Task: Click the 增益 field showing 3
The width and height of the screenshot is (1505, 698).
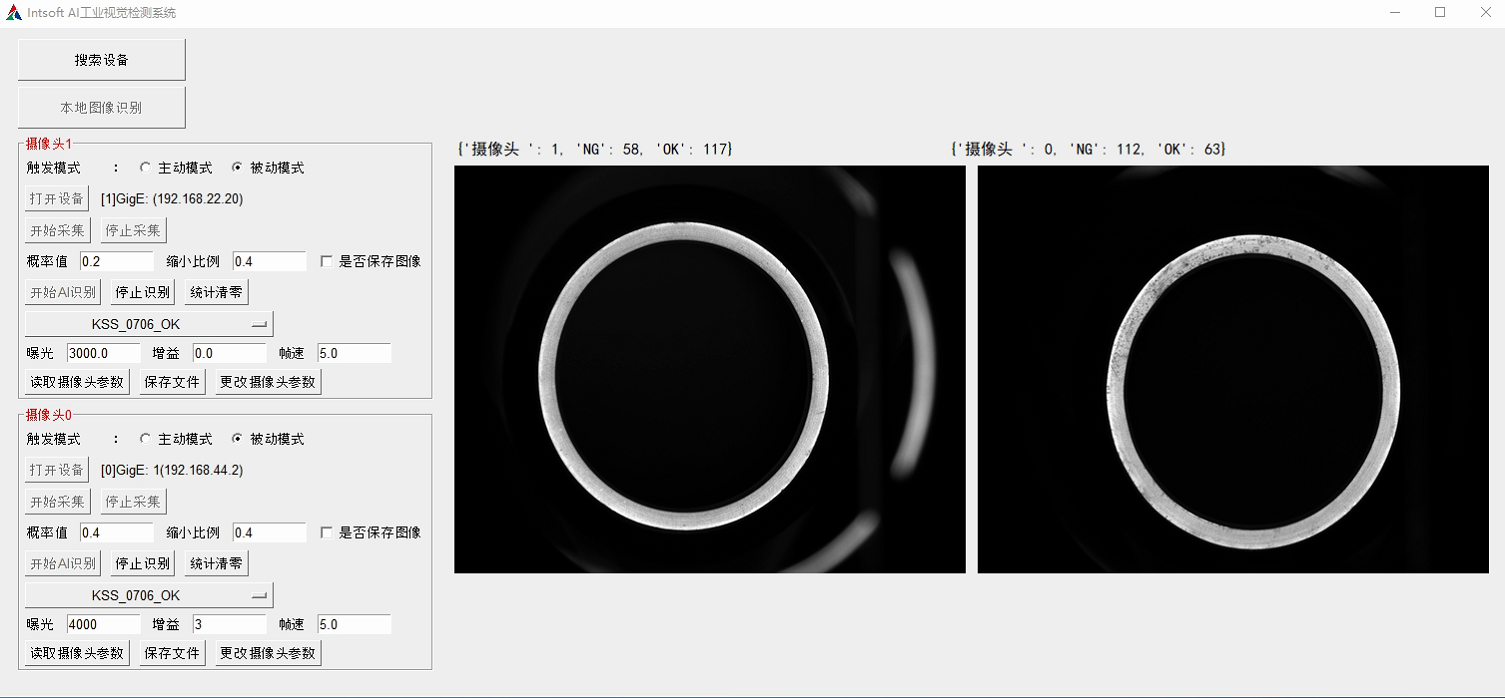Action: click(229, 624)
